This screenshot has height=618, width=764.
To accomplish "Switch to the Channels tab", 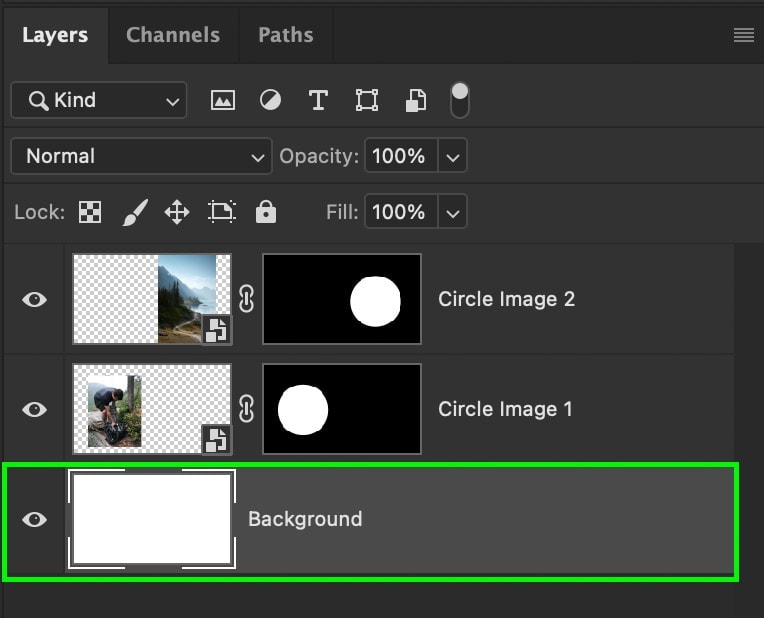I will [173, 35].
